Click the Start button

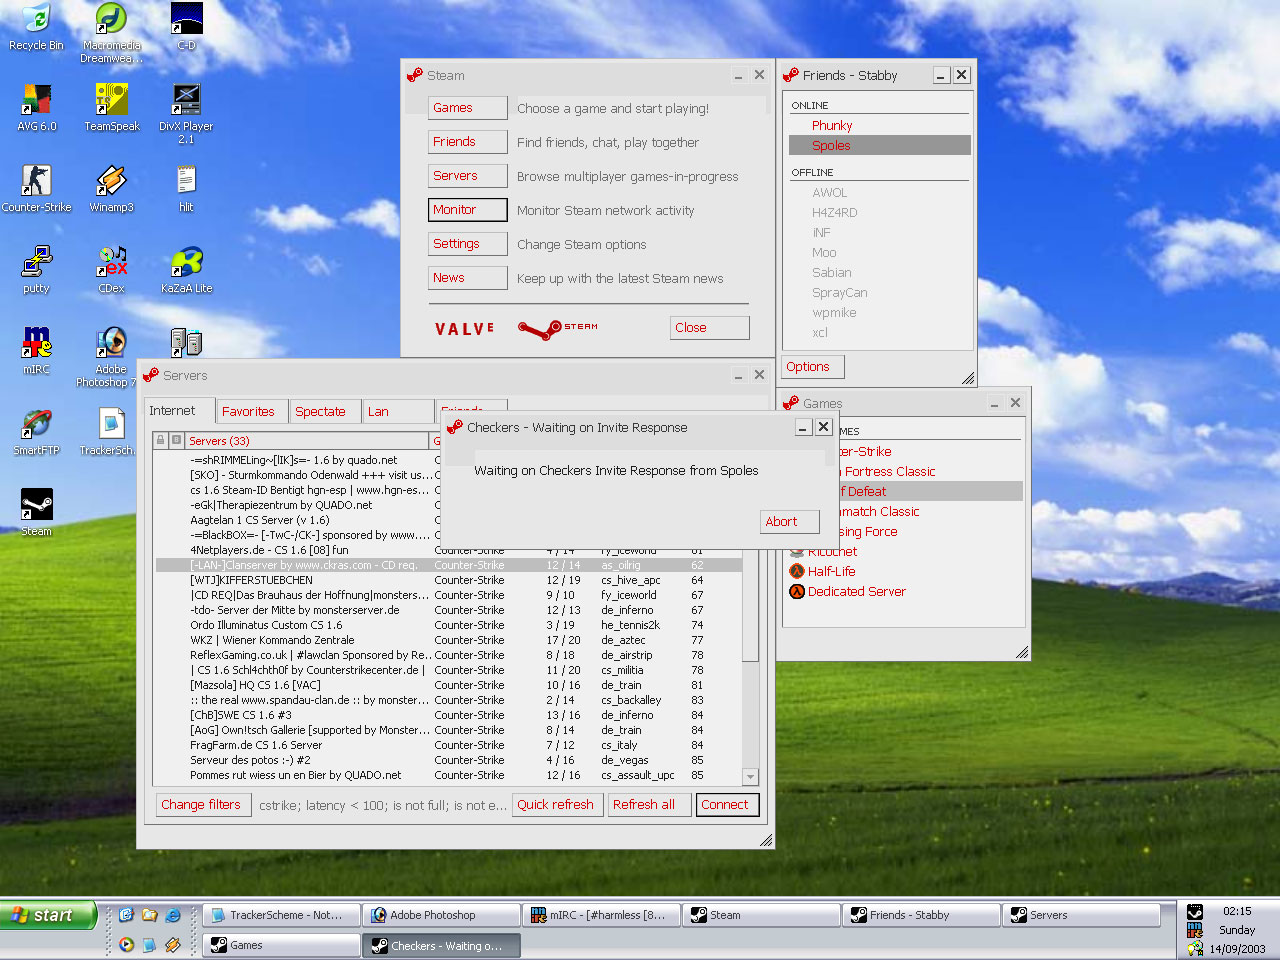(48, 915)
